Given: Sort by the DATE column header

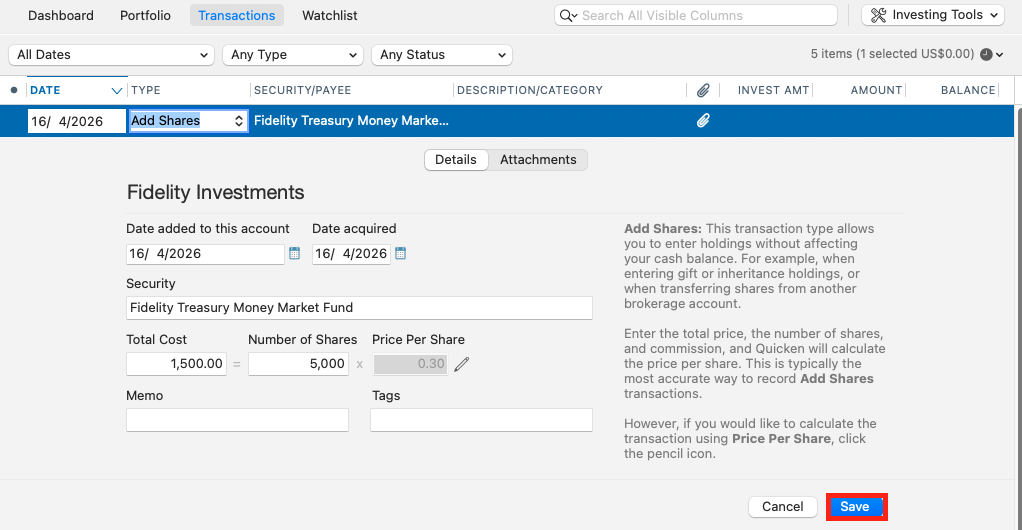Looking at the screenshot, I should click(76, 90).
